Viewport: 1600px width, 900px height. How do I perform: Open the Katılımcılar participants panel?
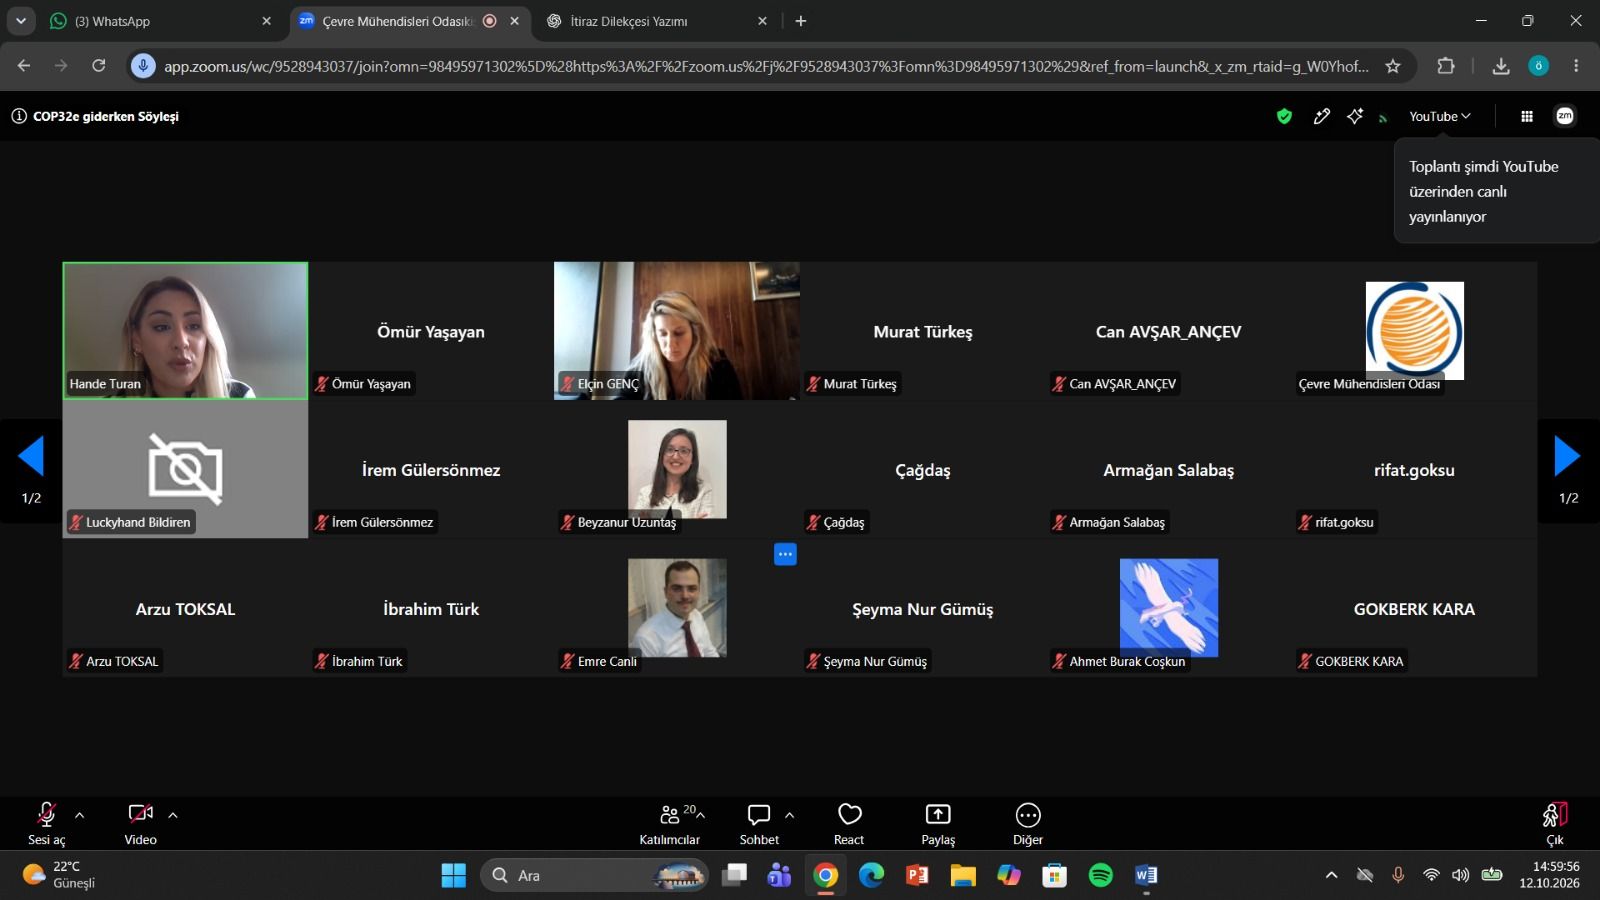tap(669, 824)
